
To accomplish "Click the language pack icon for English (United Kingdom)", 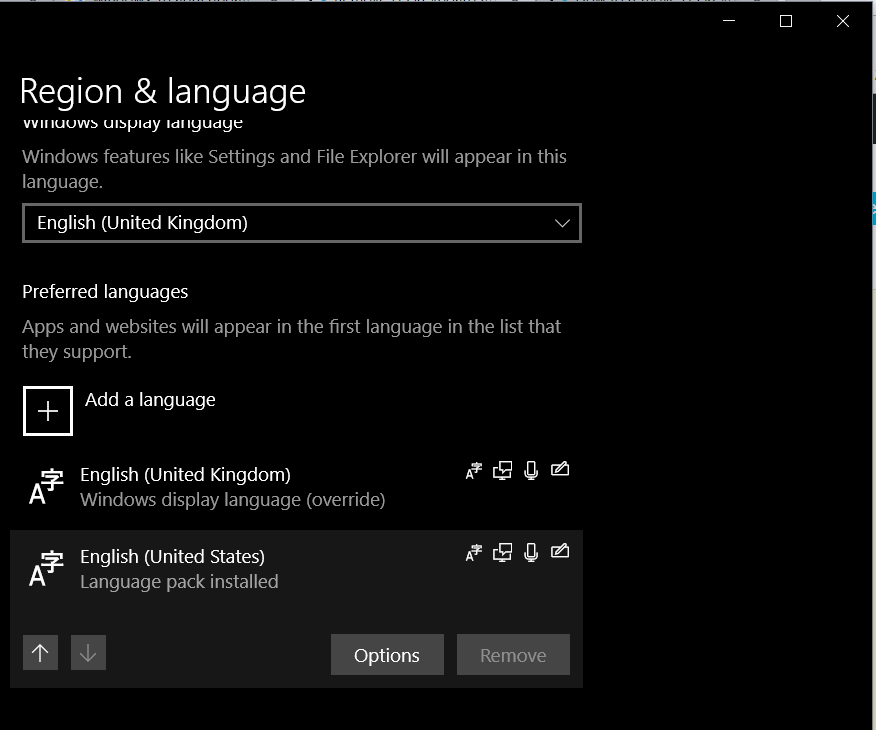I will (x=473, y=470).
